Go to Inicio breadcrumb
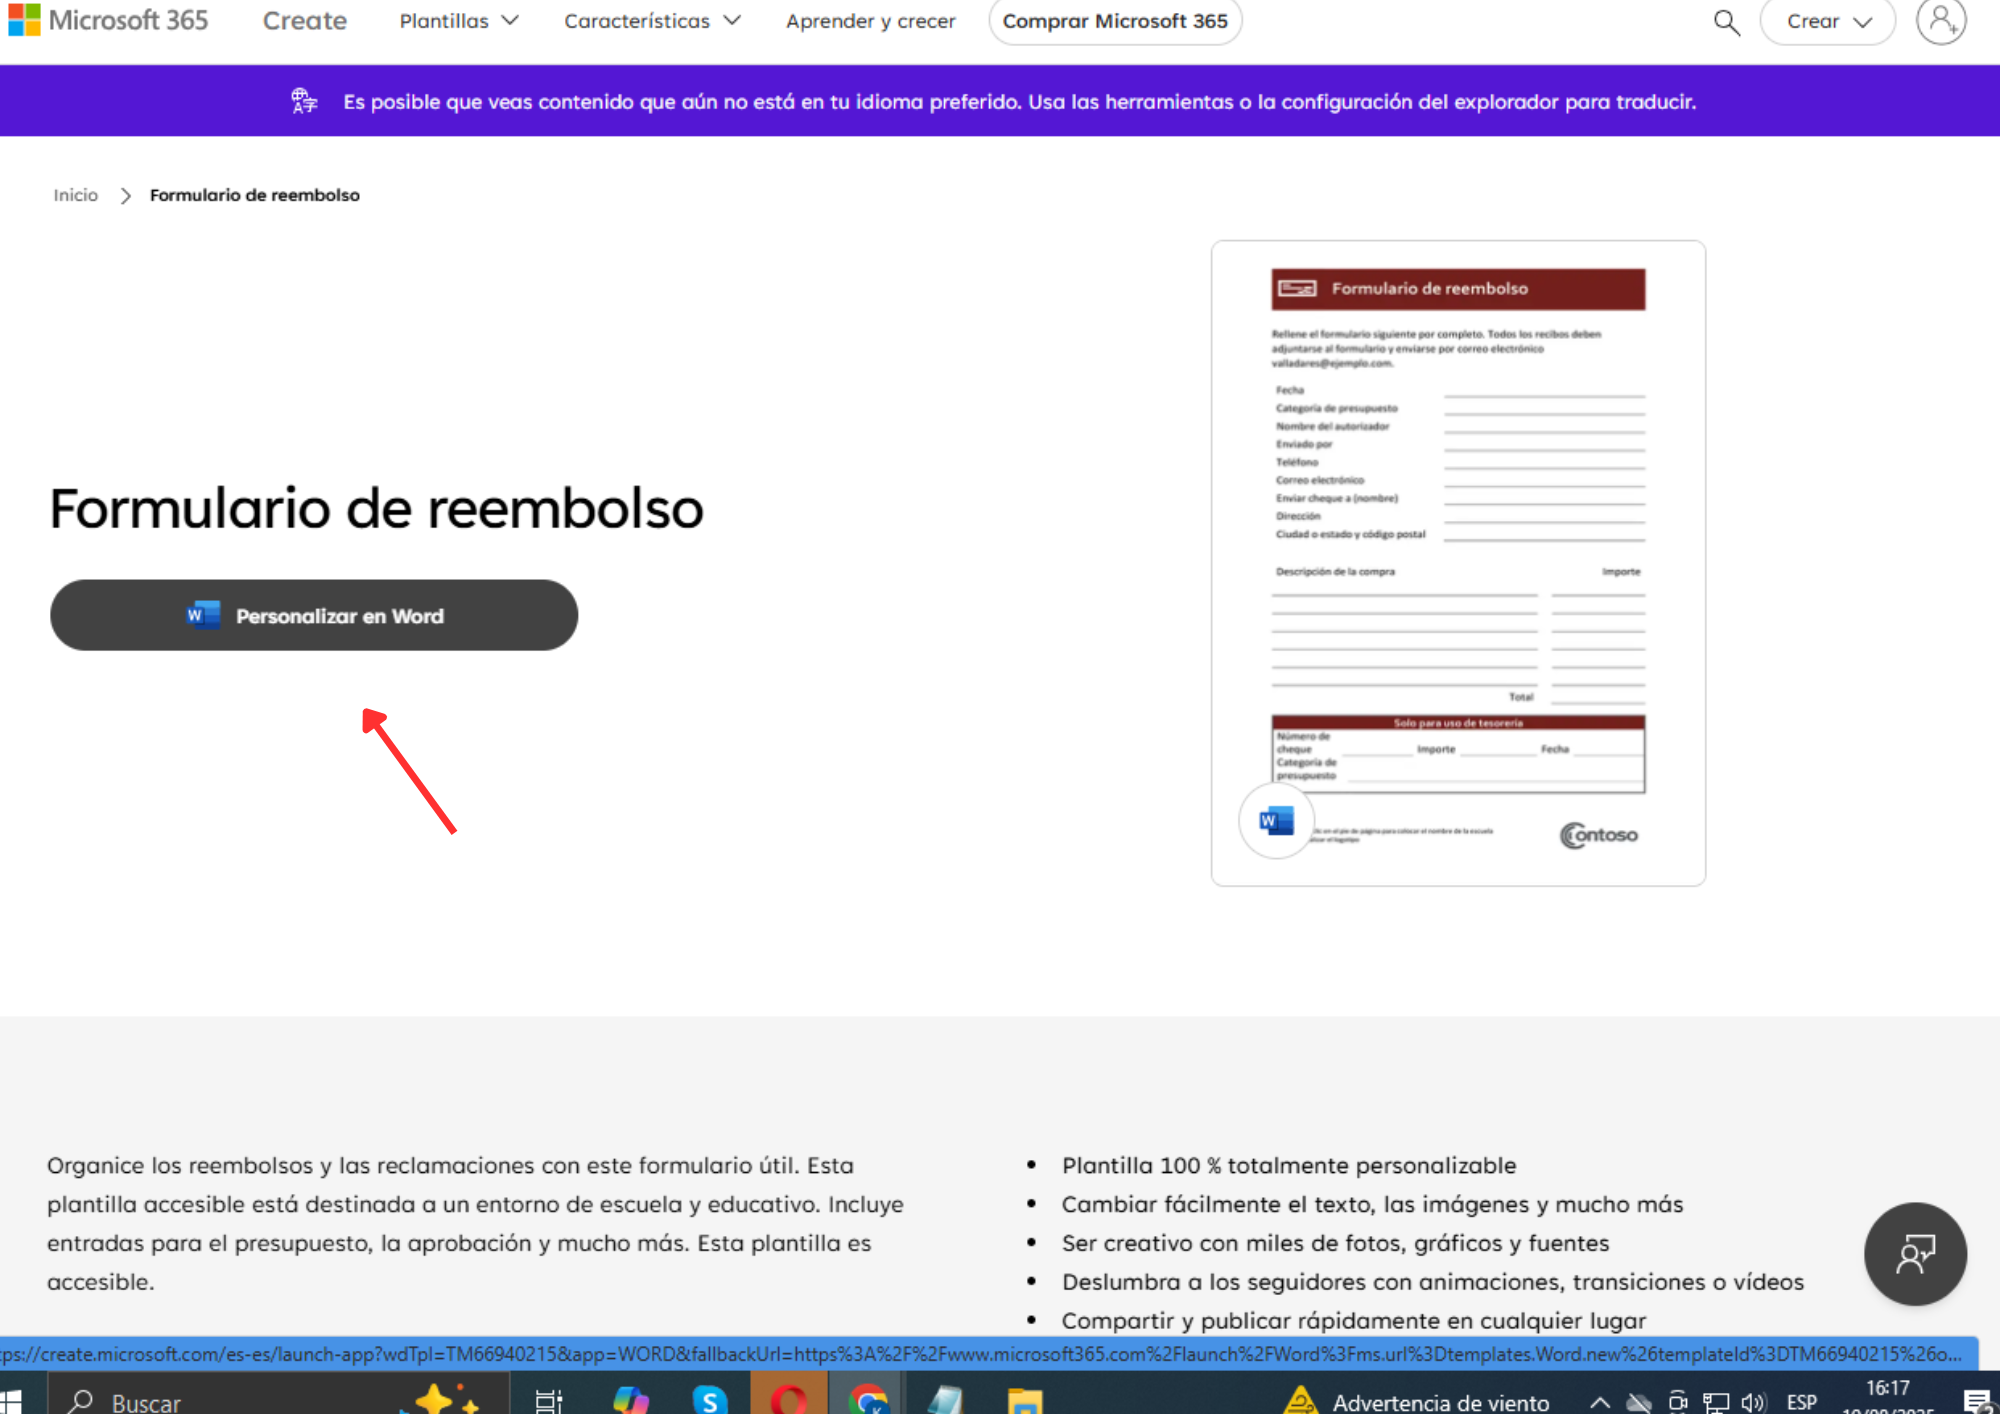2000x1414 pixels. click(x=76, y=195)
